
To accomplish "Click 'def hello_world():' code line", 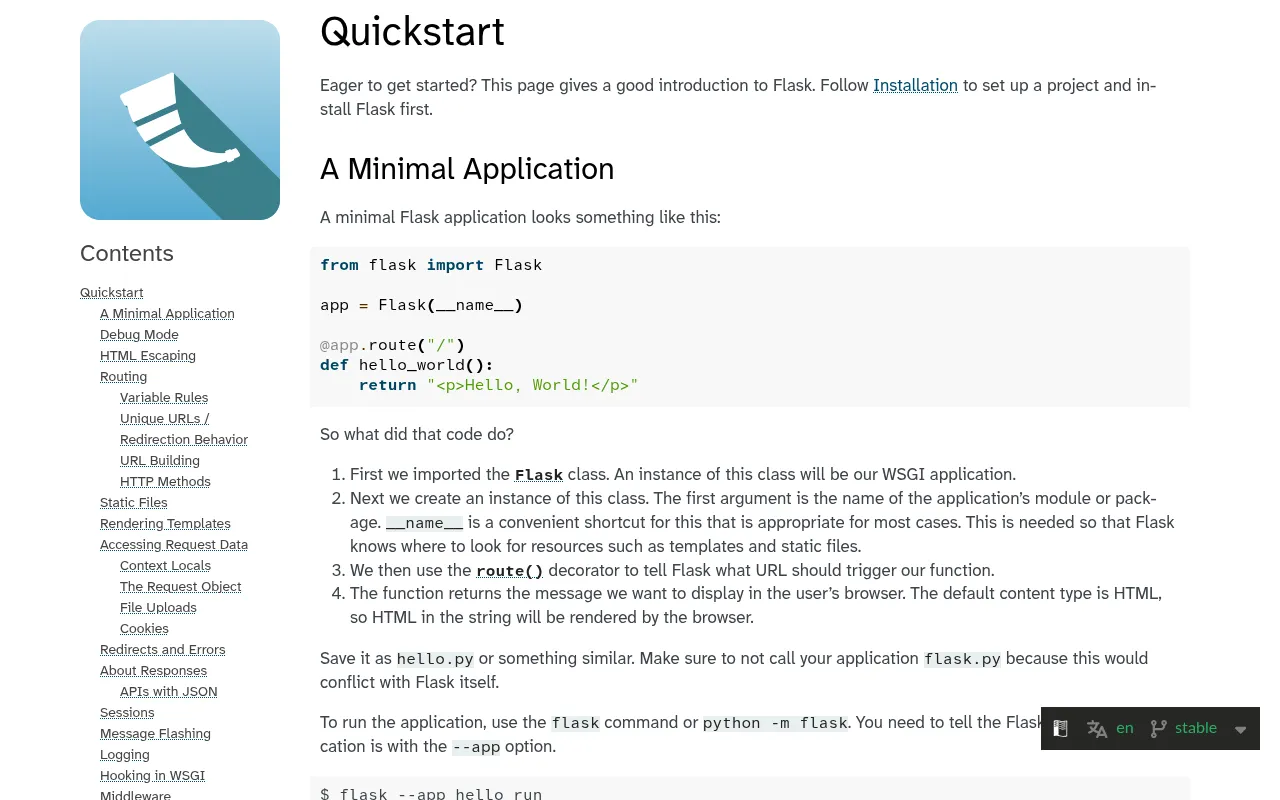I will [x=407, y=365].
